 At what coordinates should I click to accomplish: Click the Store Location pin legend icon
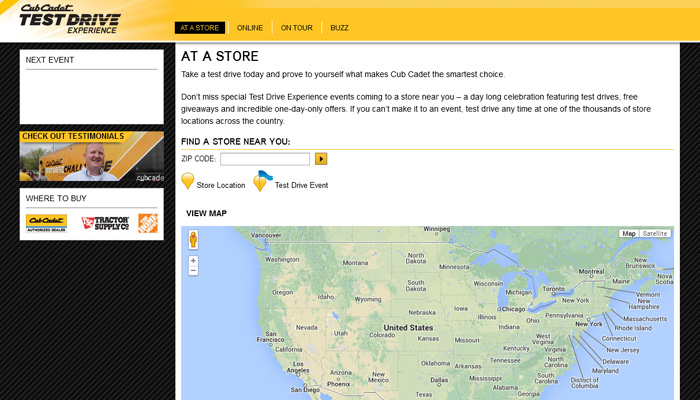pos(188,181)
